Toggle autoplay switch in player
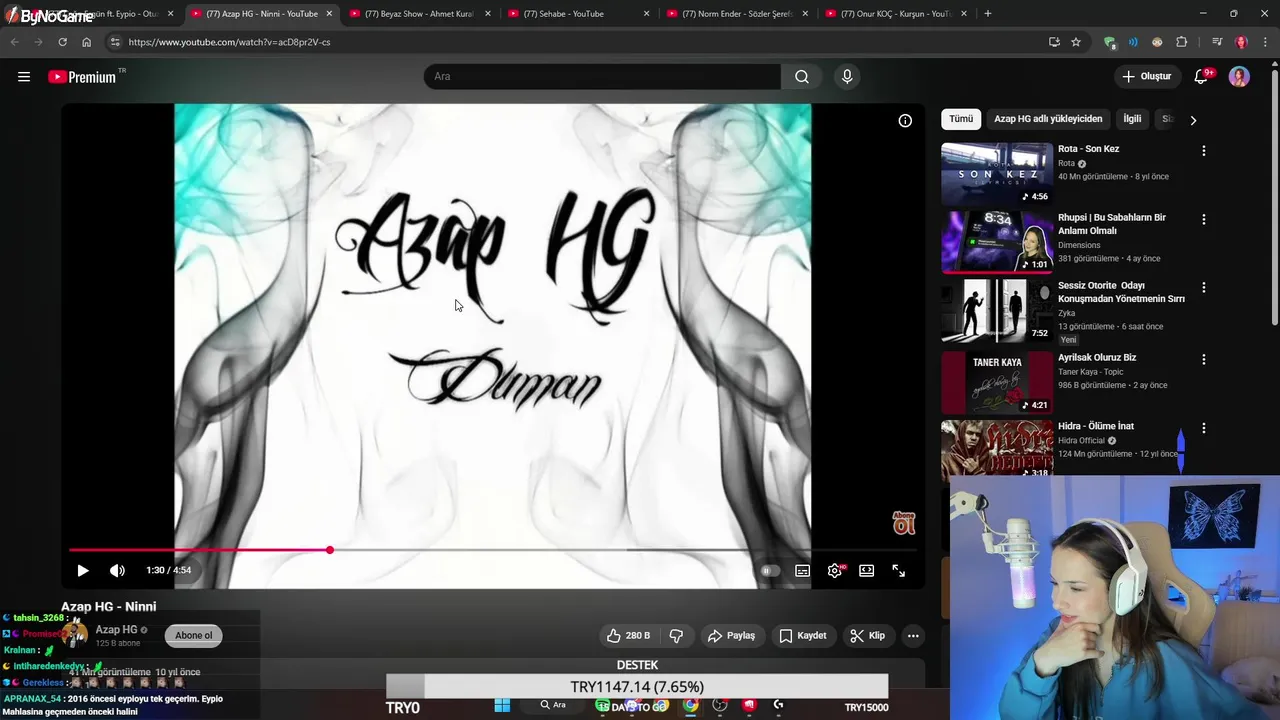Image resolution: width=1280 pixels, height=720 pixels. coord(769,570)
